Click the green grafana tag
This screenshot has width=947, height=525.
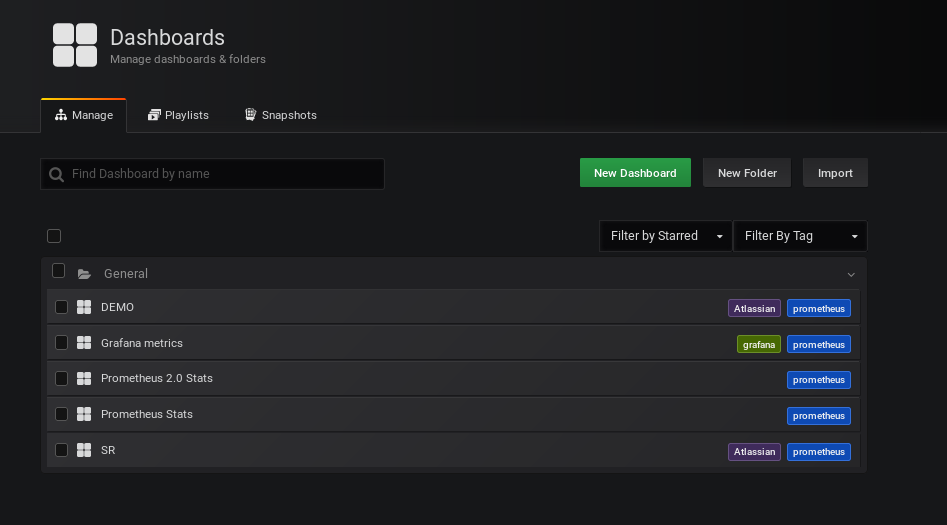click(x=759, y=344)
